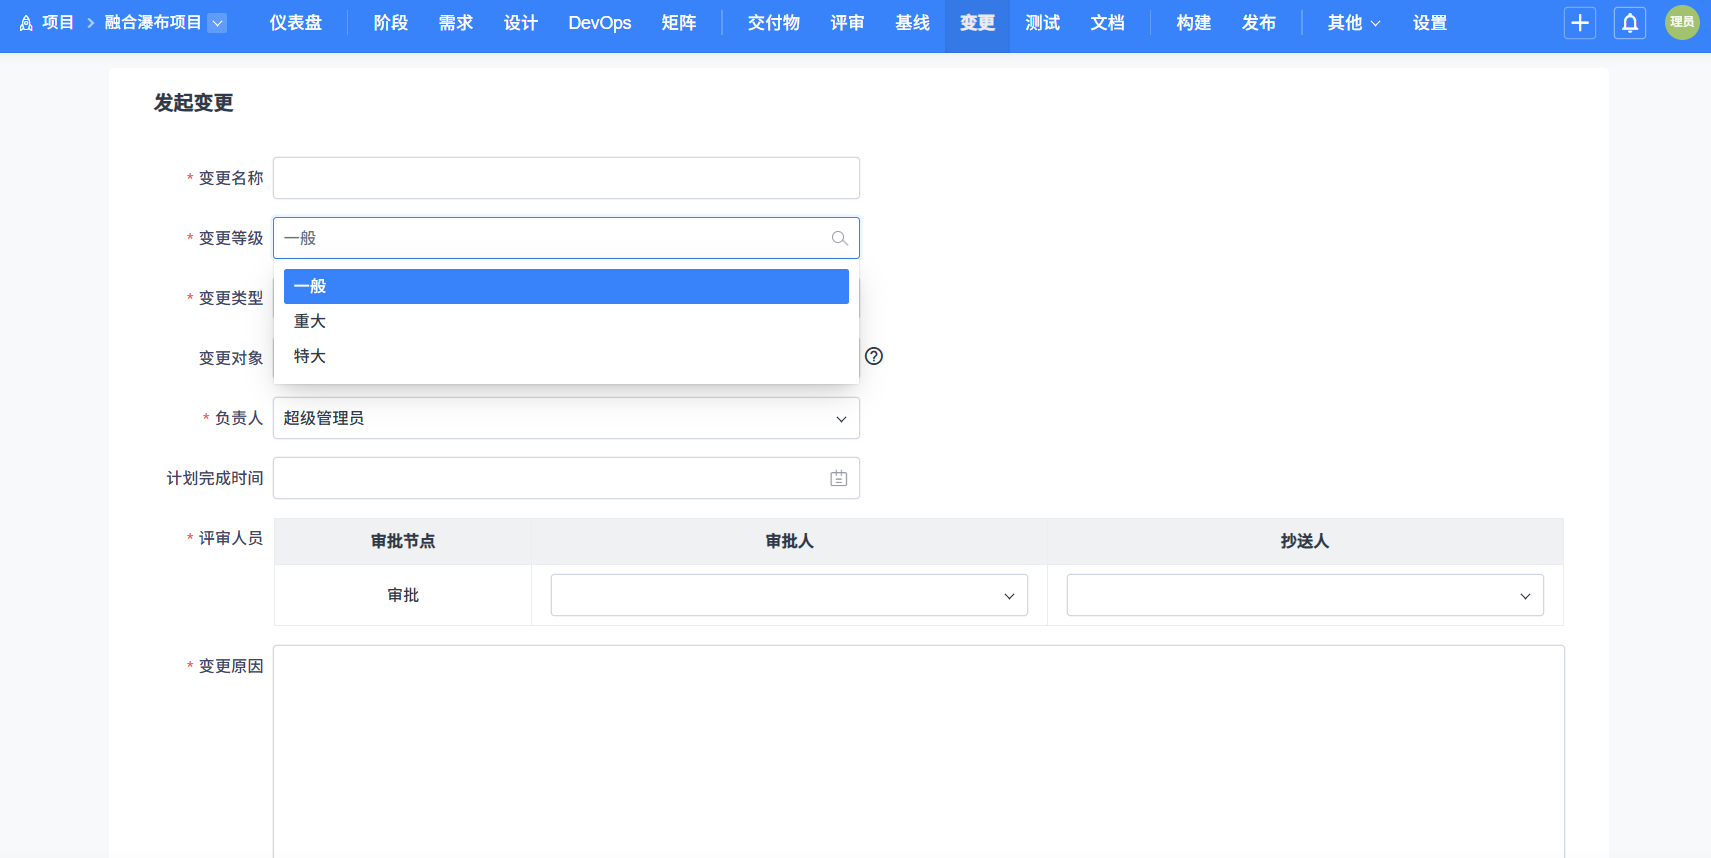Screen dimensions: 1711x858
Task: Open the 负责人 dropdown
Action: pyautogui.click(x=566, y=418)
